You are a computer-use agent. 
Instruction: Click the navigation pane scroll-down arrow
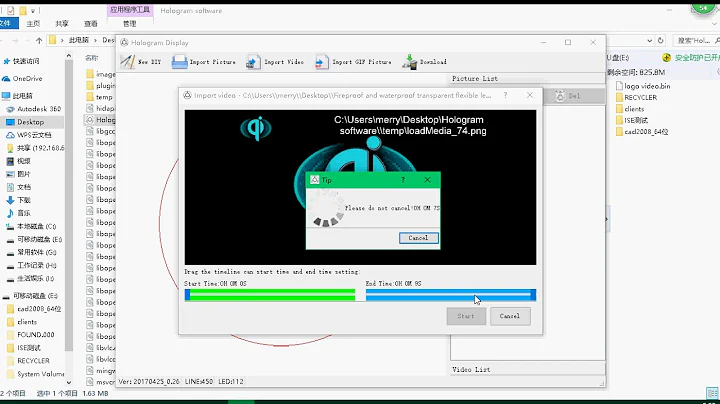(69, 382)
